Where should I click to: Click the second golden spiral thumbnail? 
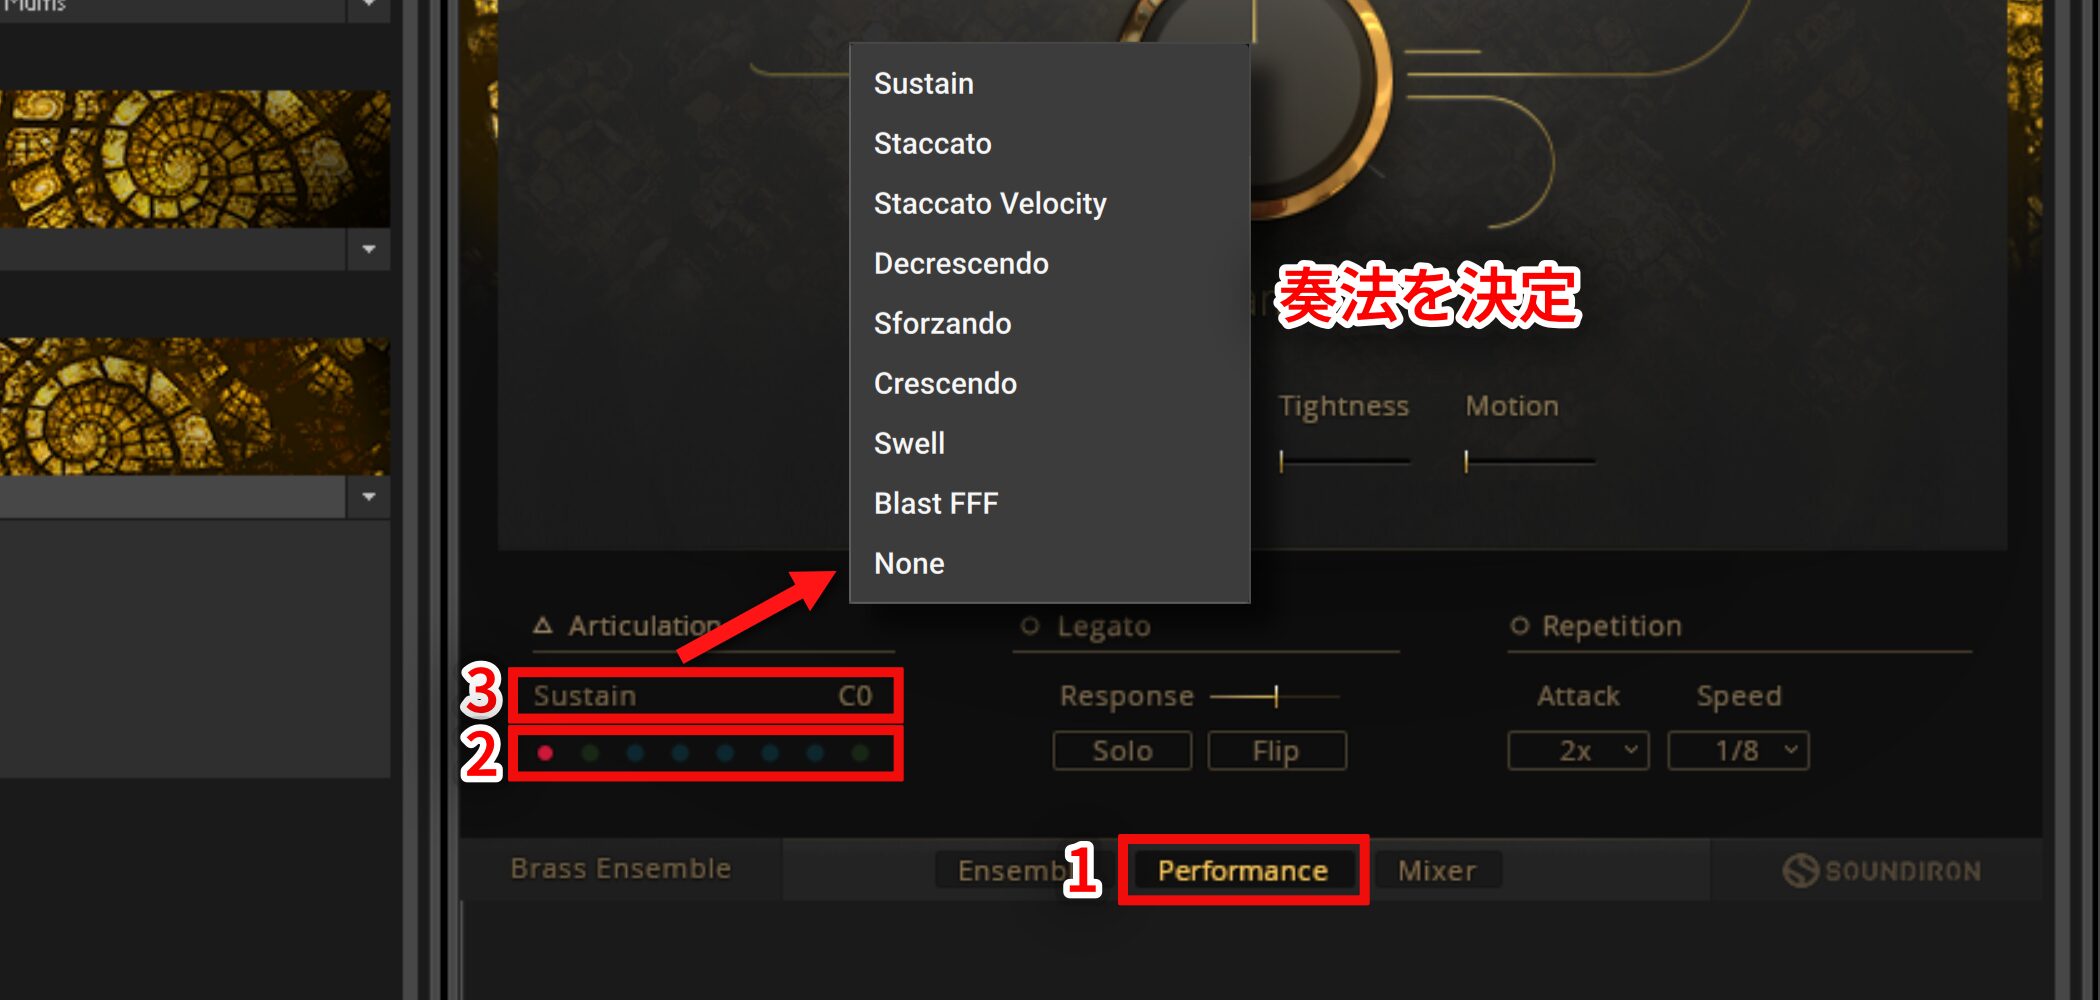[x=195, y=406]
